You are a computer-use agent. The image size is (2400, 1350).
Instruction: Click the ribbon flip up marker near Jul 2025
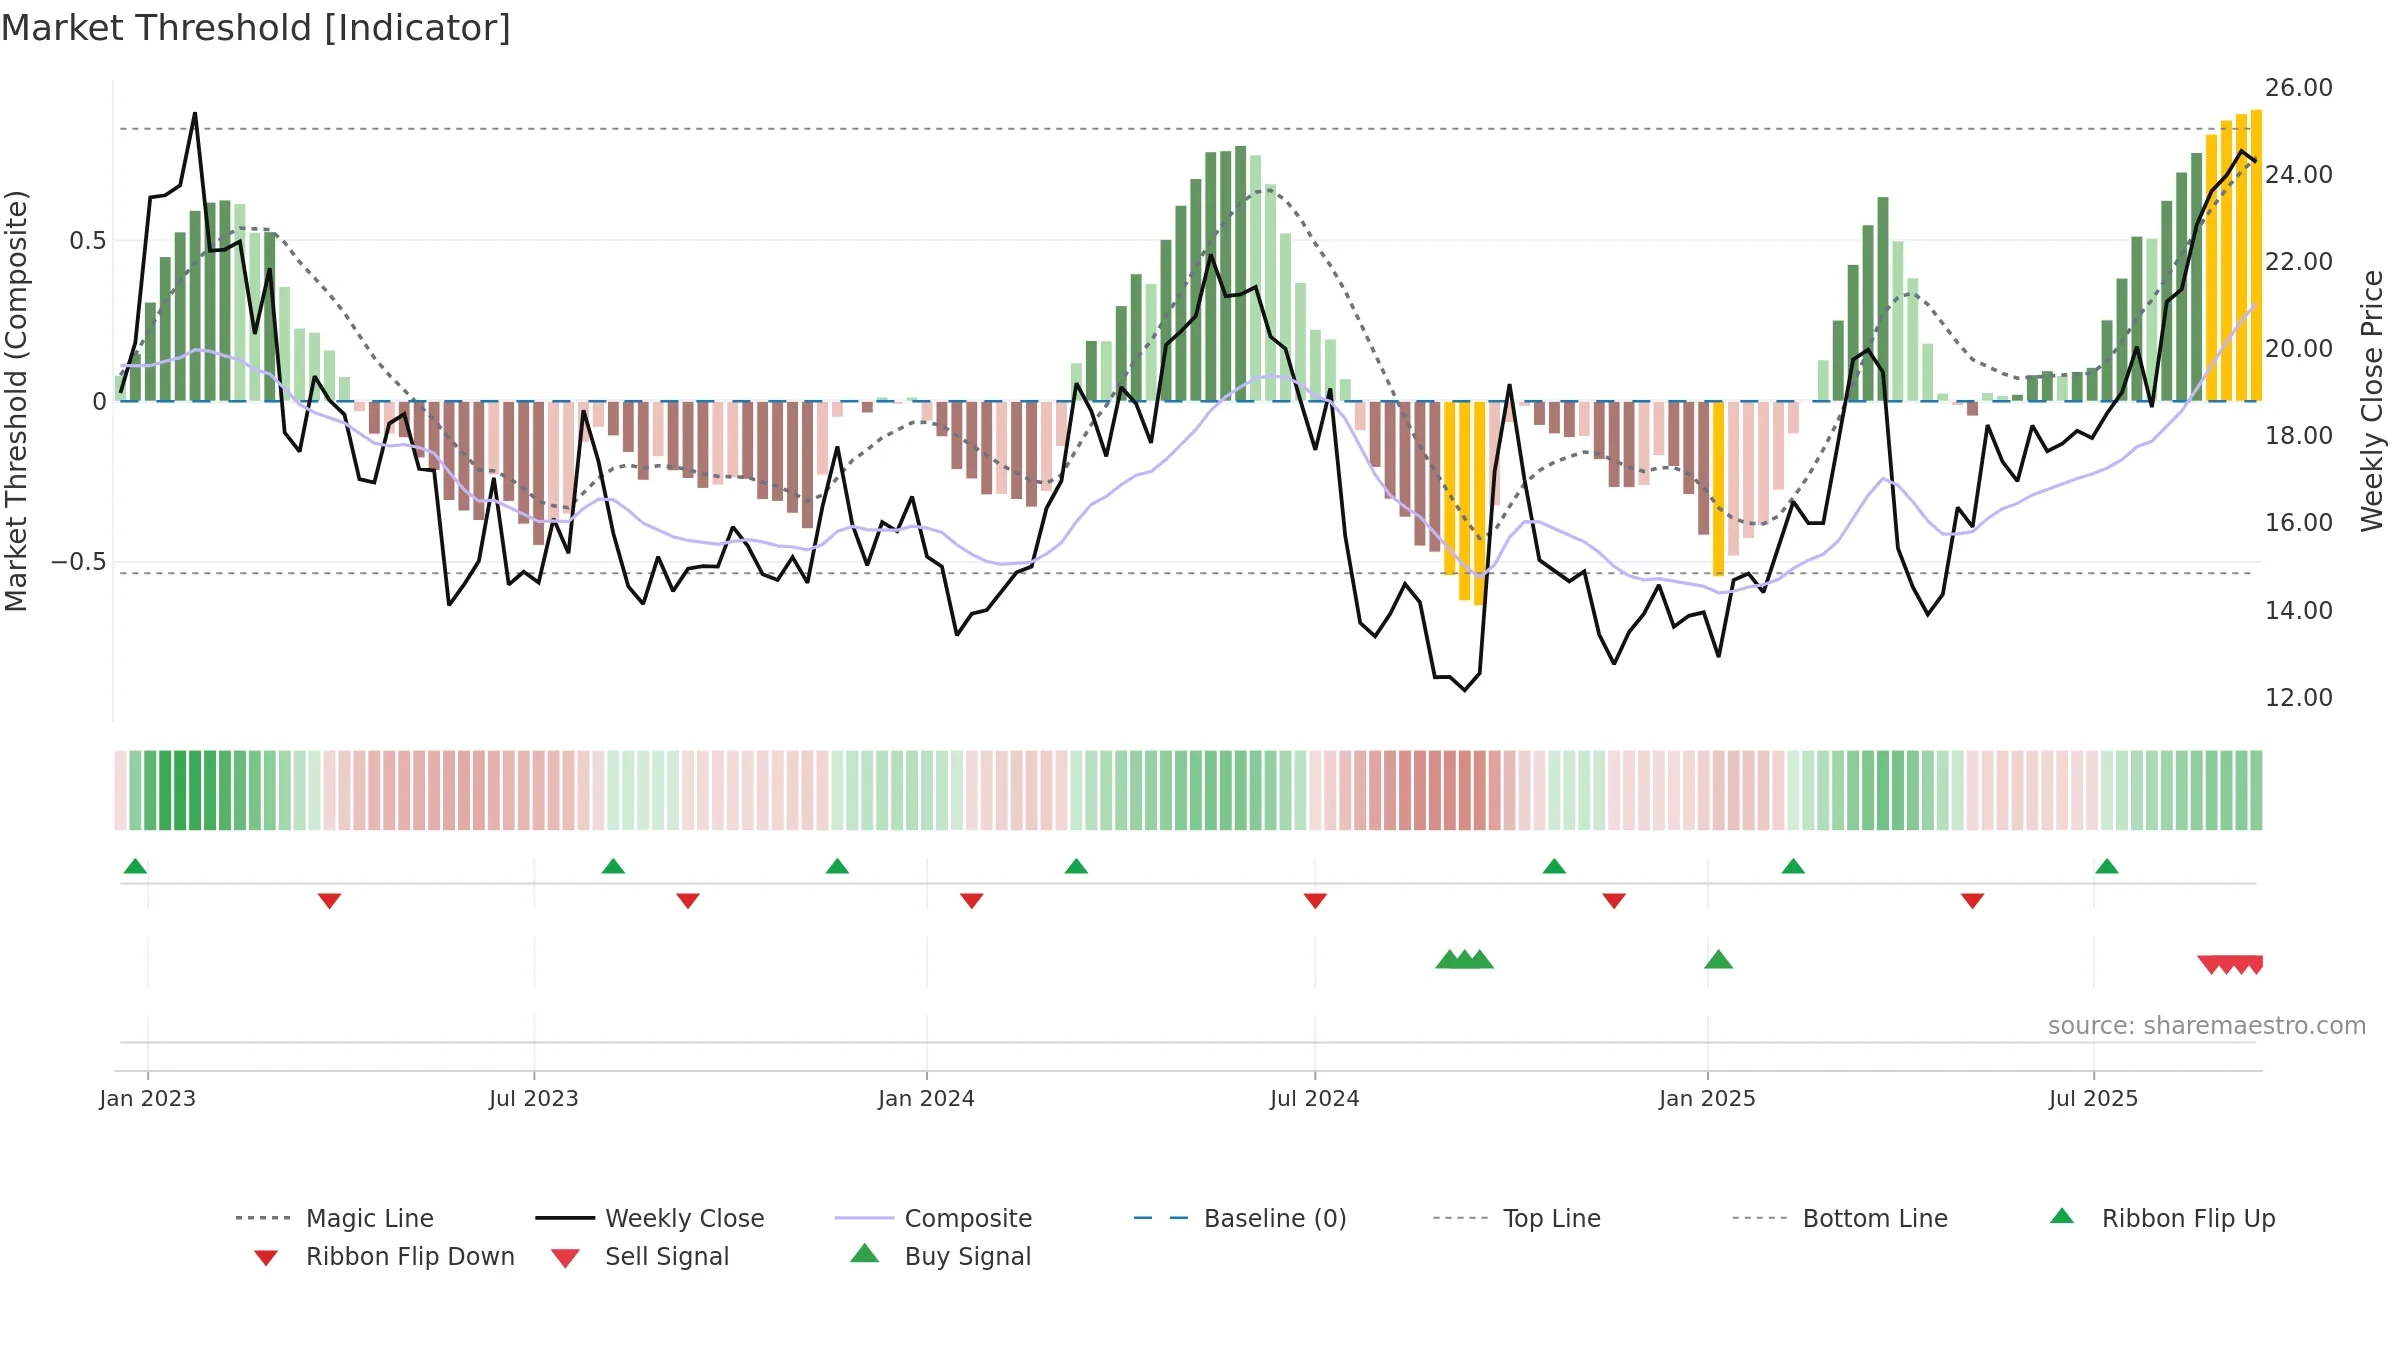(x=2107, y=866)
